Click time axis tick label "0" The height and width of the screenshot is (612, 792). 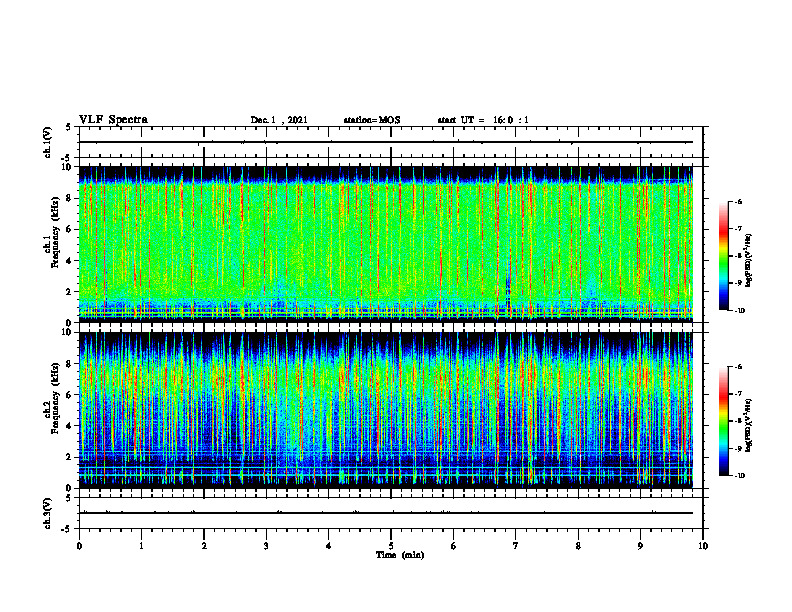79,546
